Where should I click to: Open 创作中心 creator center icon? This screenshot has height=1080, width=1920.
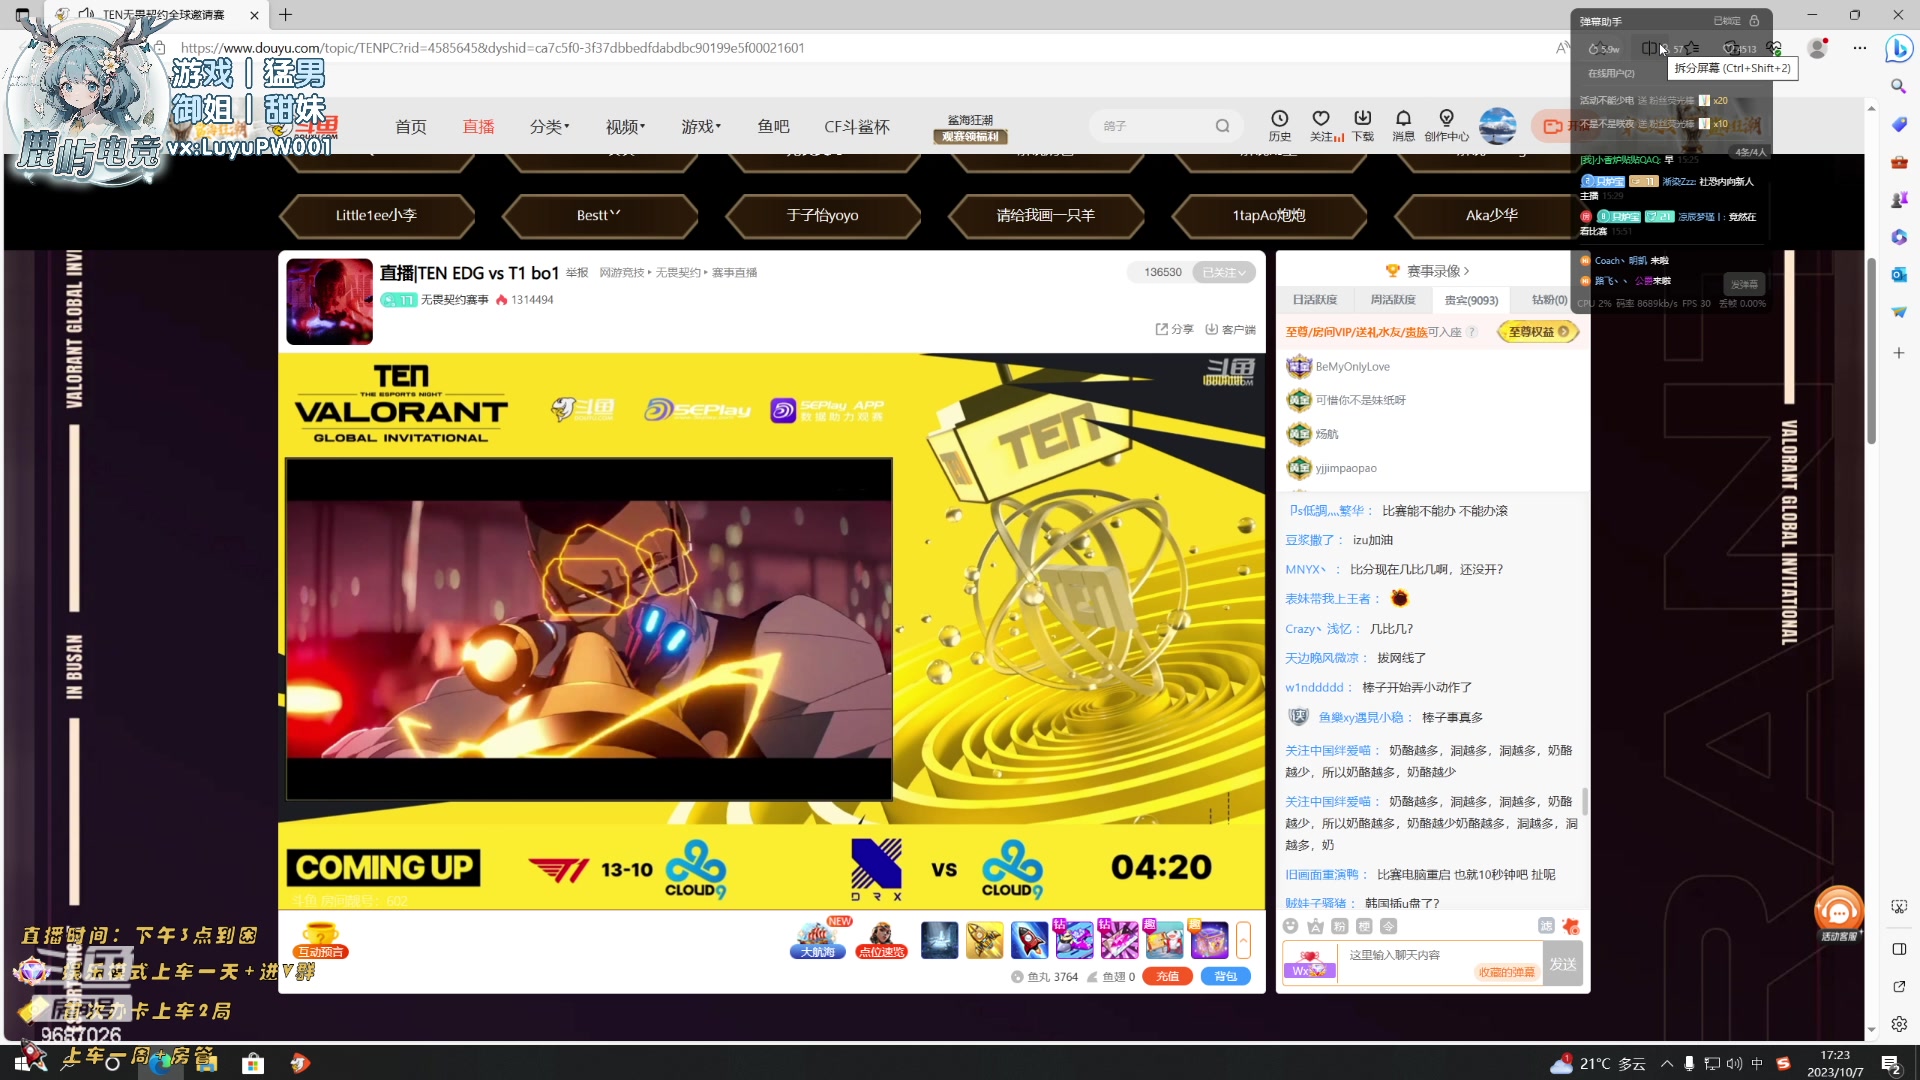coord(1446,125)
